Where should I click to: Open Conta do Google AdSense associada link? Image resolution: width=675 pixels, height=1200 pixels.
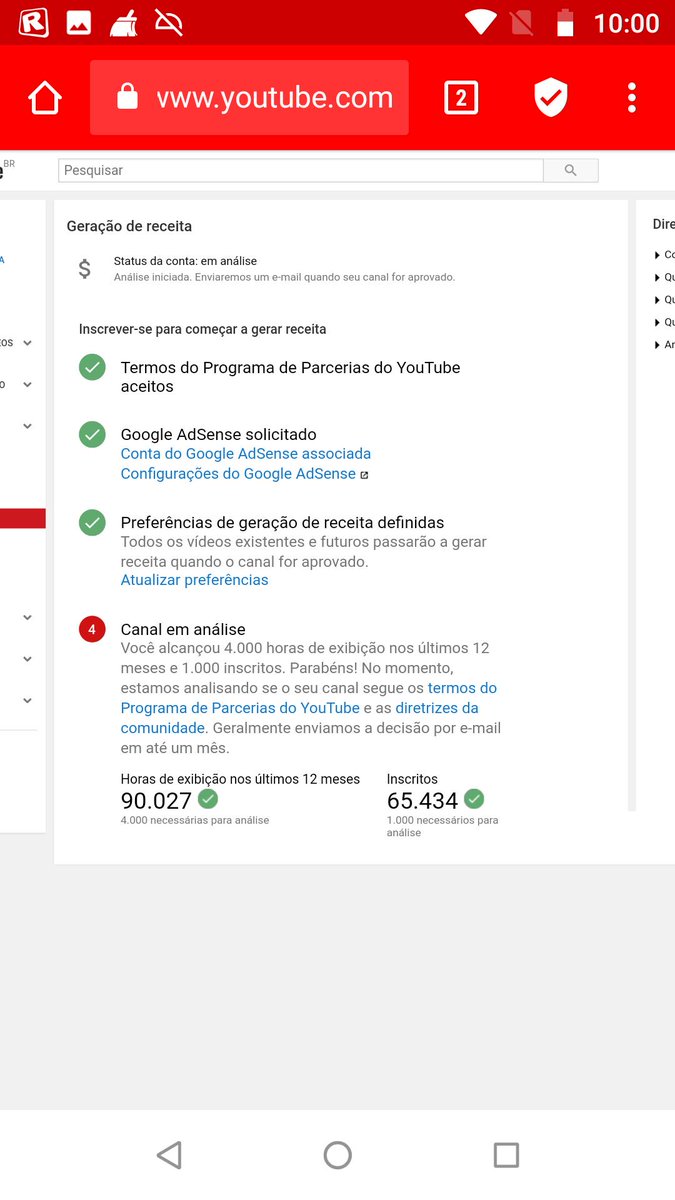click(x=246, y=454)
